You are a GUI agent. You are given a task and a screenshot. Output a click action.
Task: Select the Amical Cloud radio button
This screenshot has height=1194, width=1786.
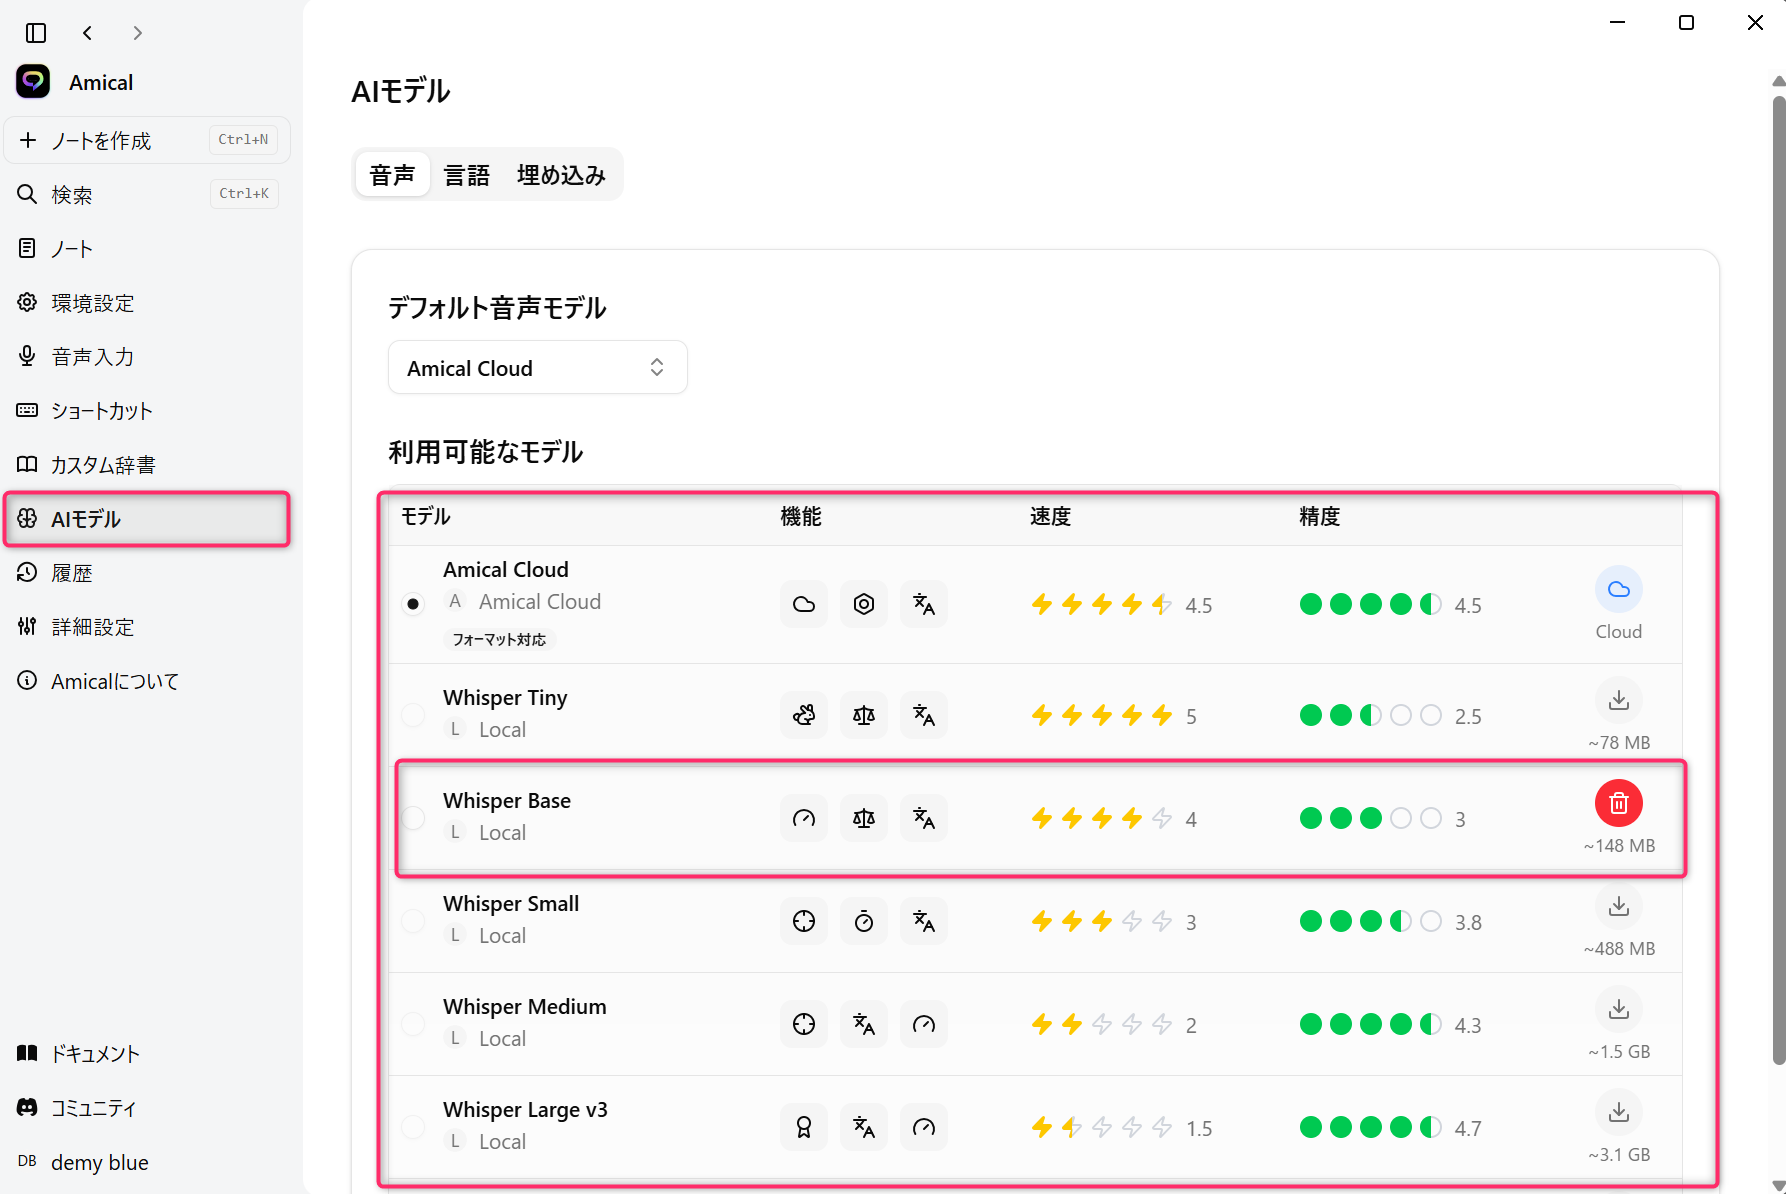(413, 604)
